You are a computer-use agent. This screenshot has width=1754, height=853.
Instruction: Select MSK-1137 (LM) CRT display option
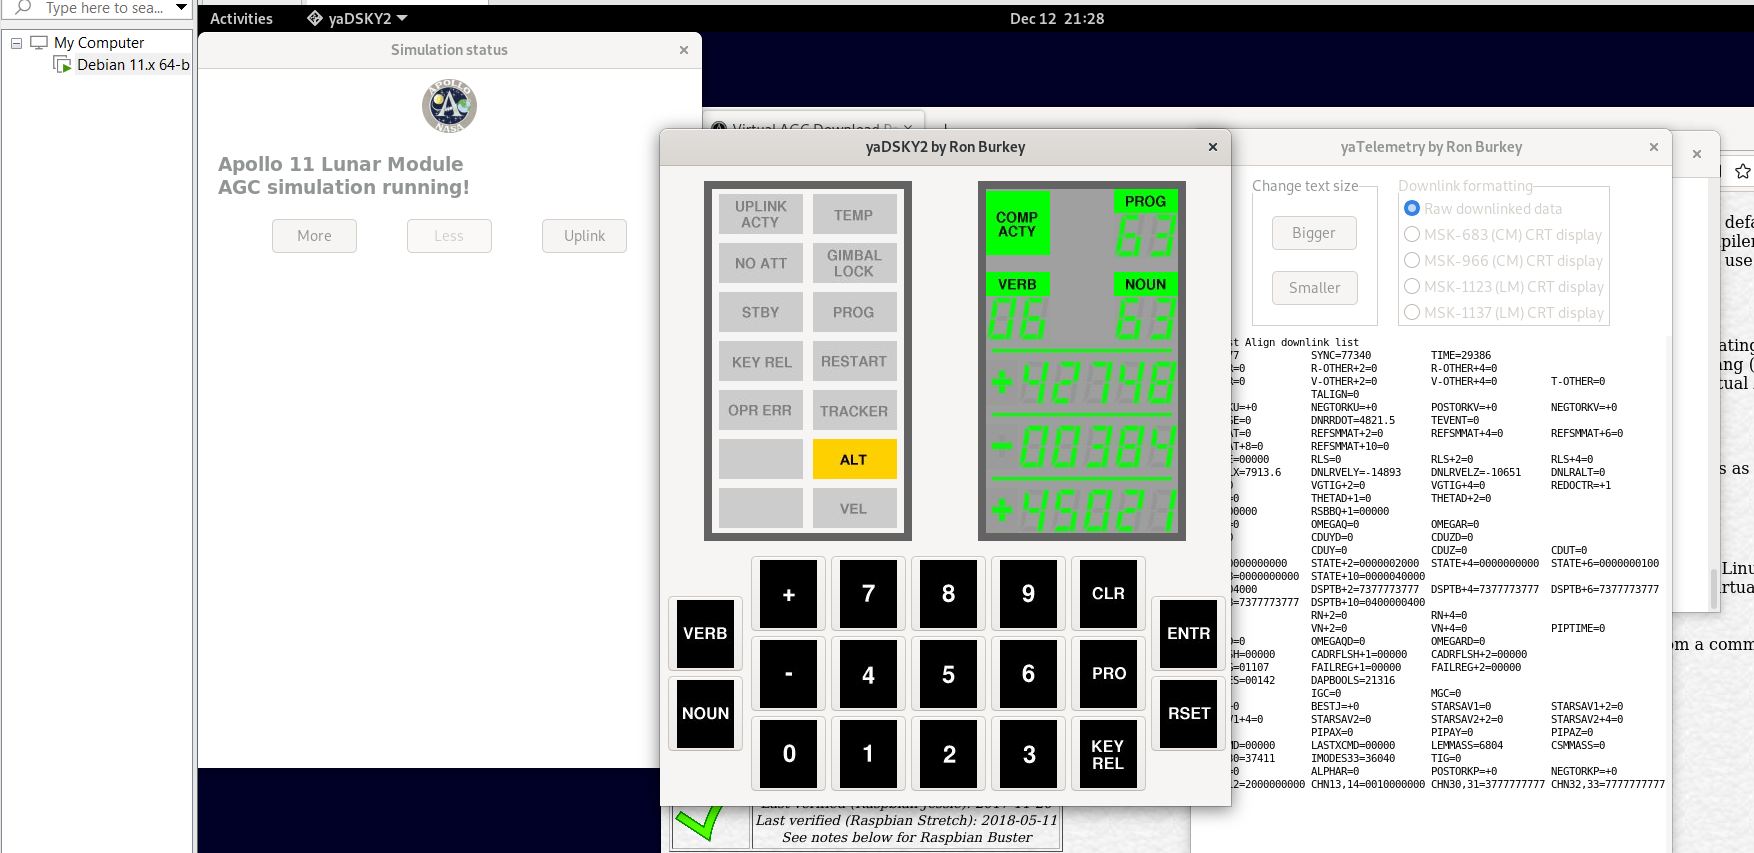tap(1504, 313)
